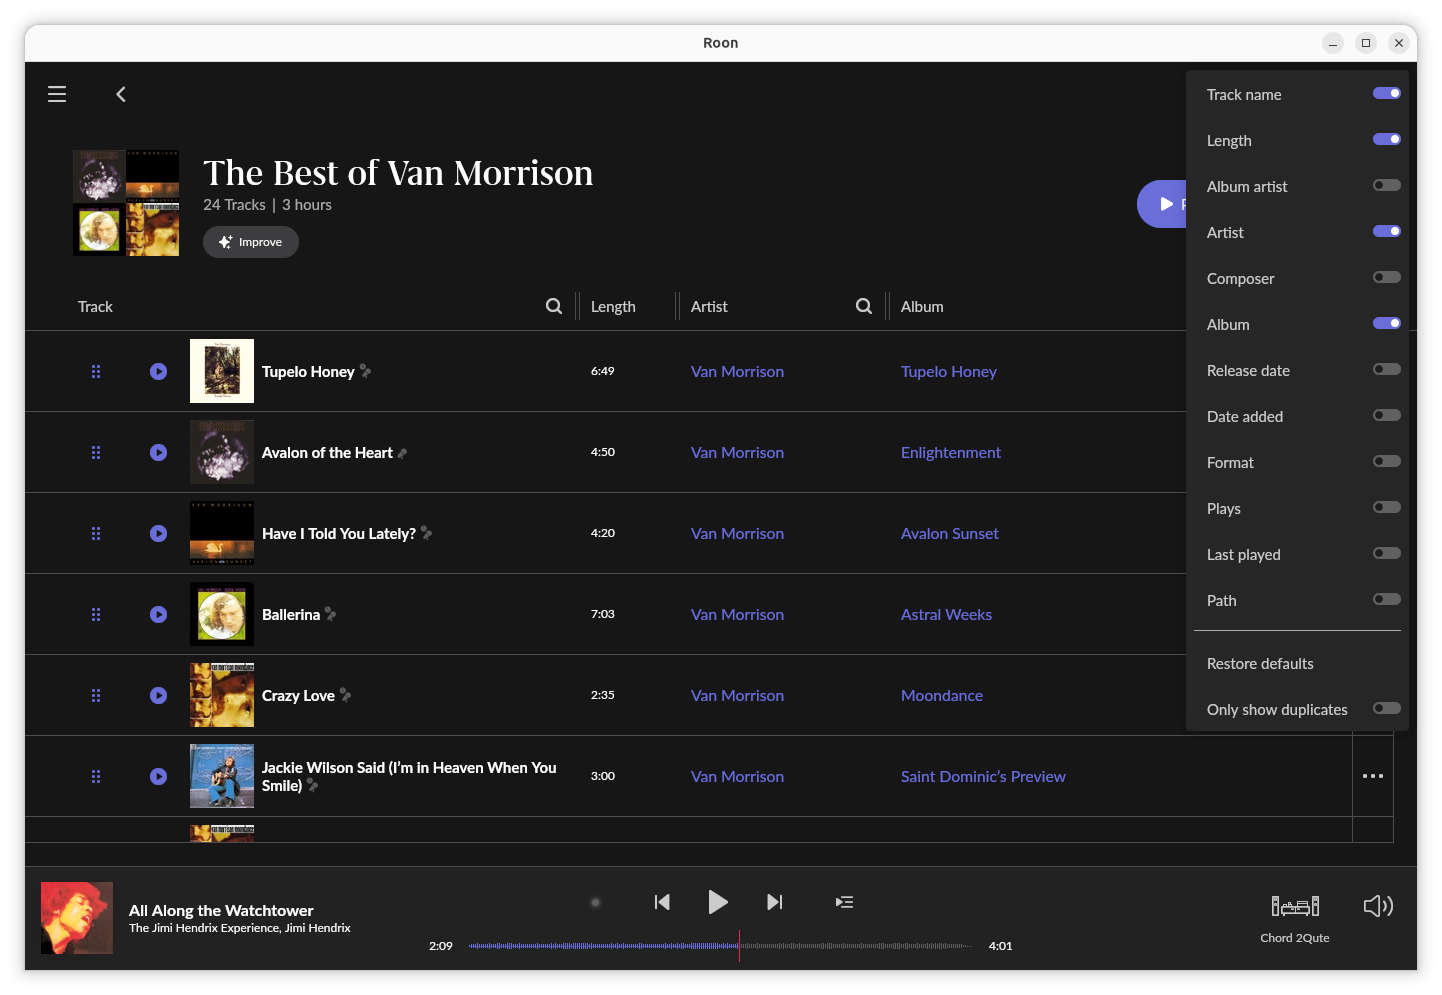Viewport: 1442px width, 995px height.
Task: Open three-dot menu for Jackie Wilson Said
Action: click(1373, 776)
